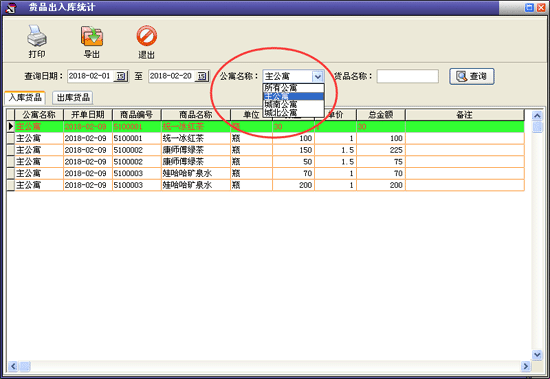
Task: Sort by 总金额 column header
Action: coord(381,115)
